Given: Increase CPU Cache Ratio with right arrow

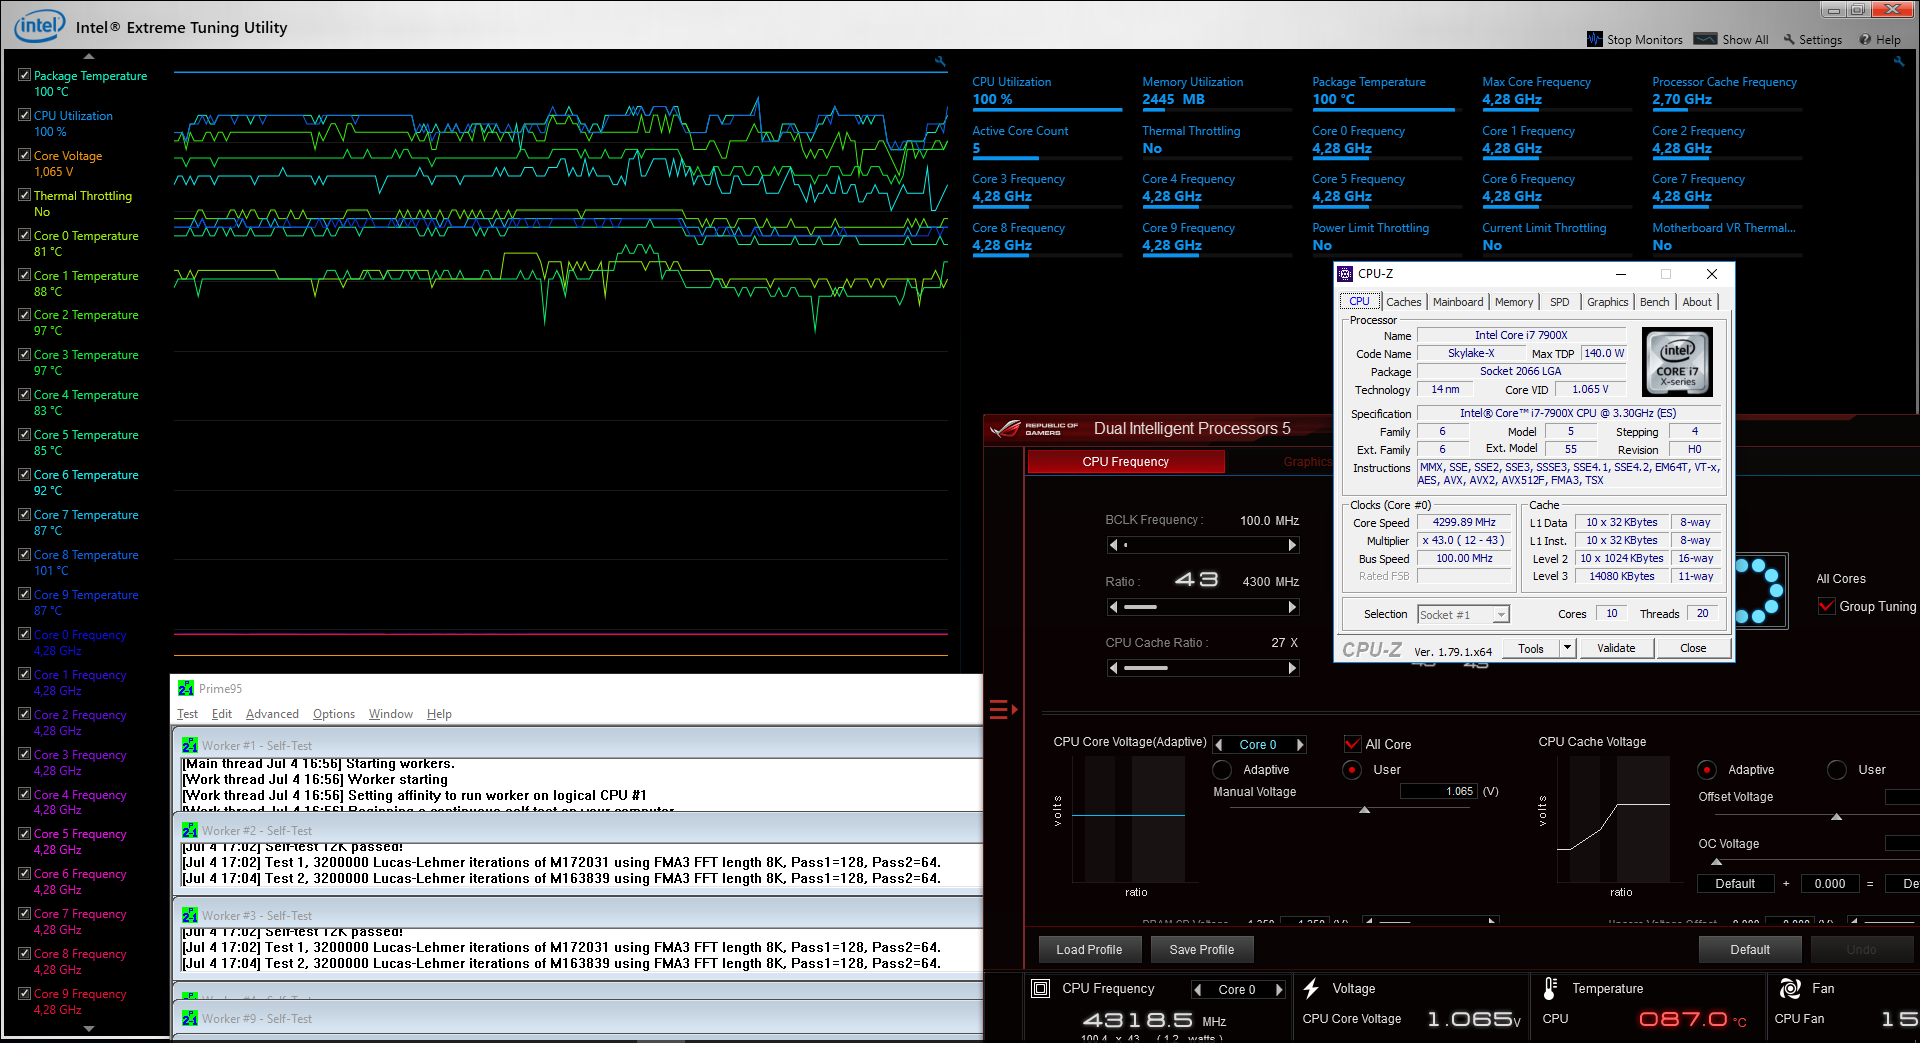Looking at the screenshot, I should [1292, 668].
